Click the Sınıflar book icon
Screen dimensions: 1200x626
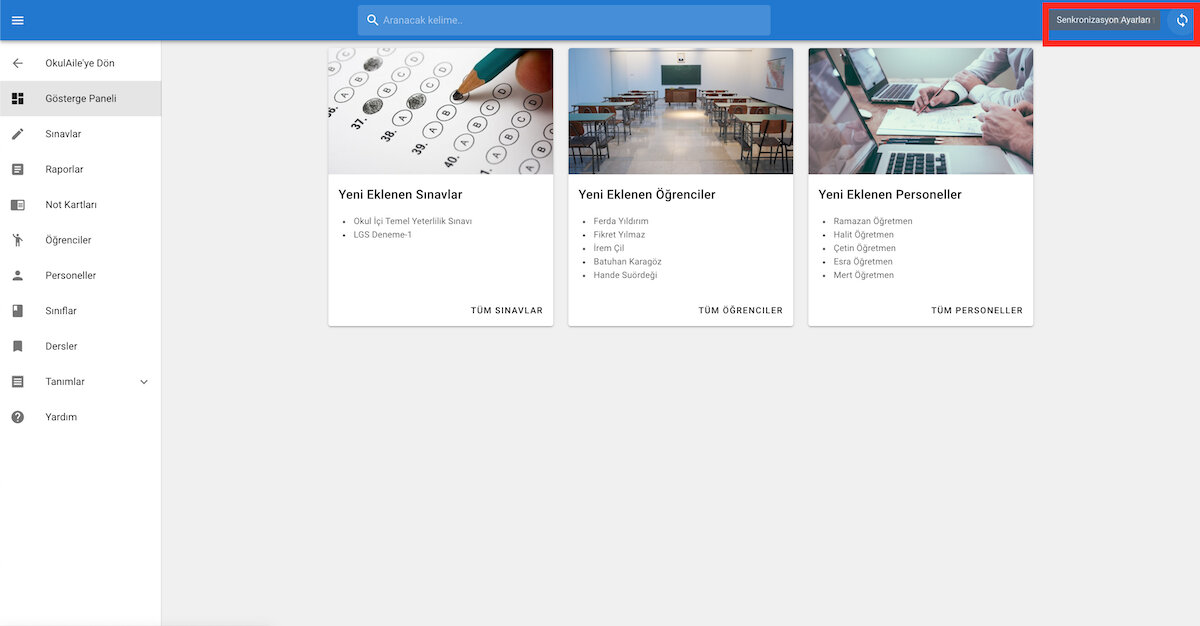tap(17, 311)
